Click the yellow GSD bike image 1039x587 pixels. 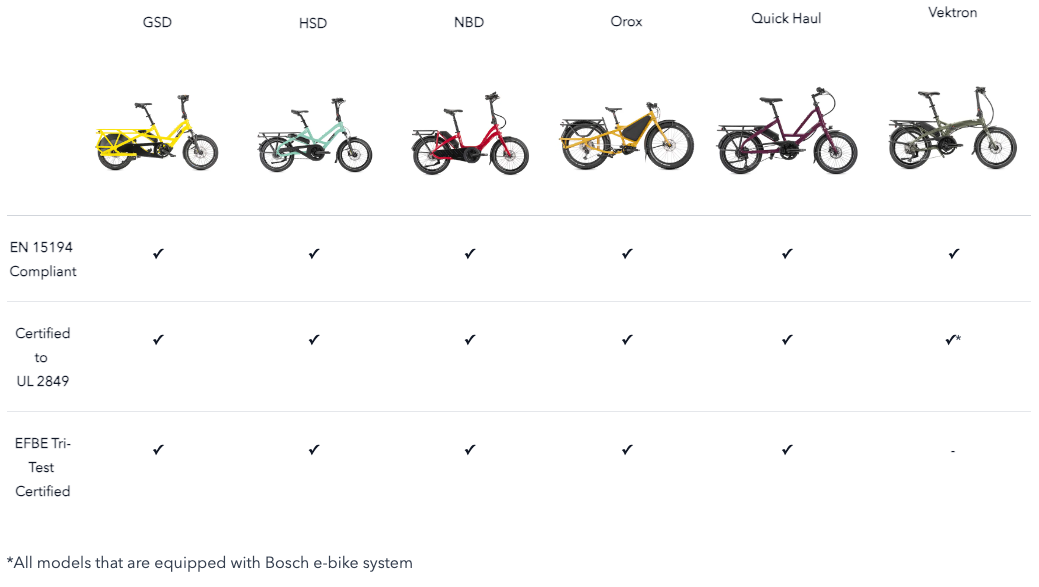pyautogui.click(x=157, y=135)
